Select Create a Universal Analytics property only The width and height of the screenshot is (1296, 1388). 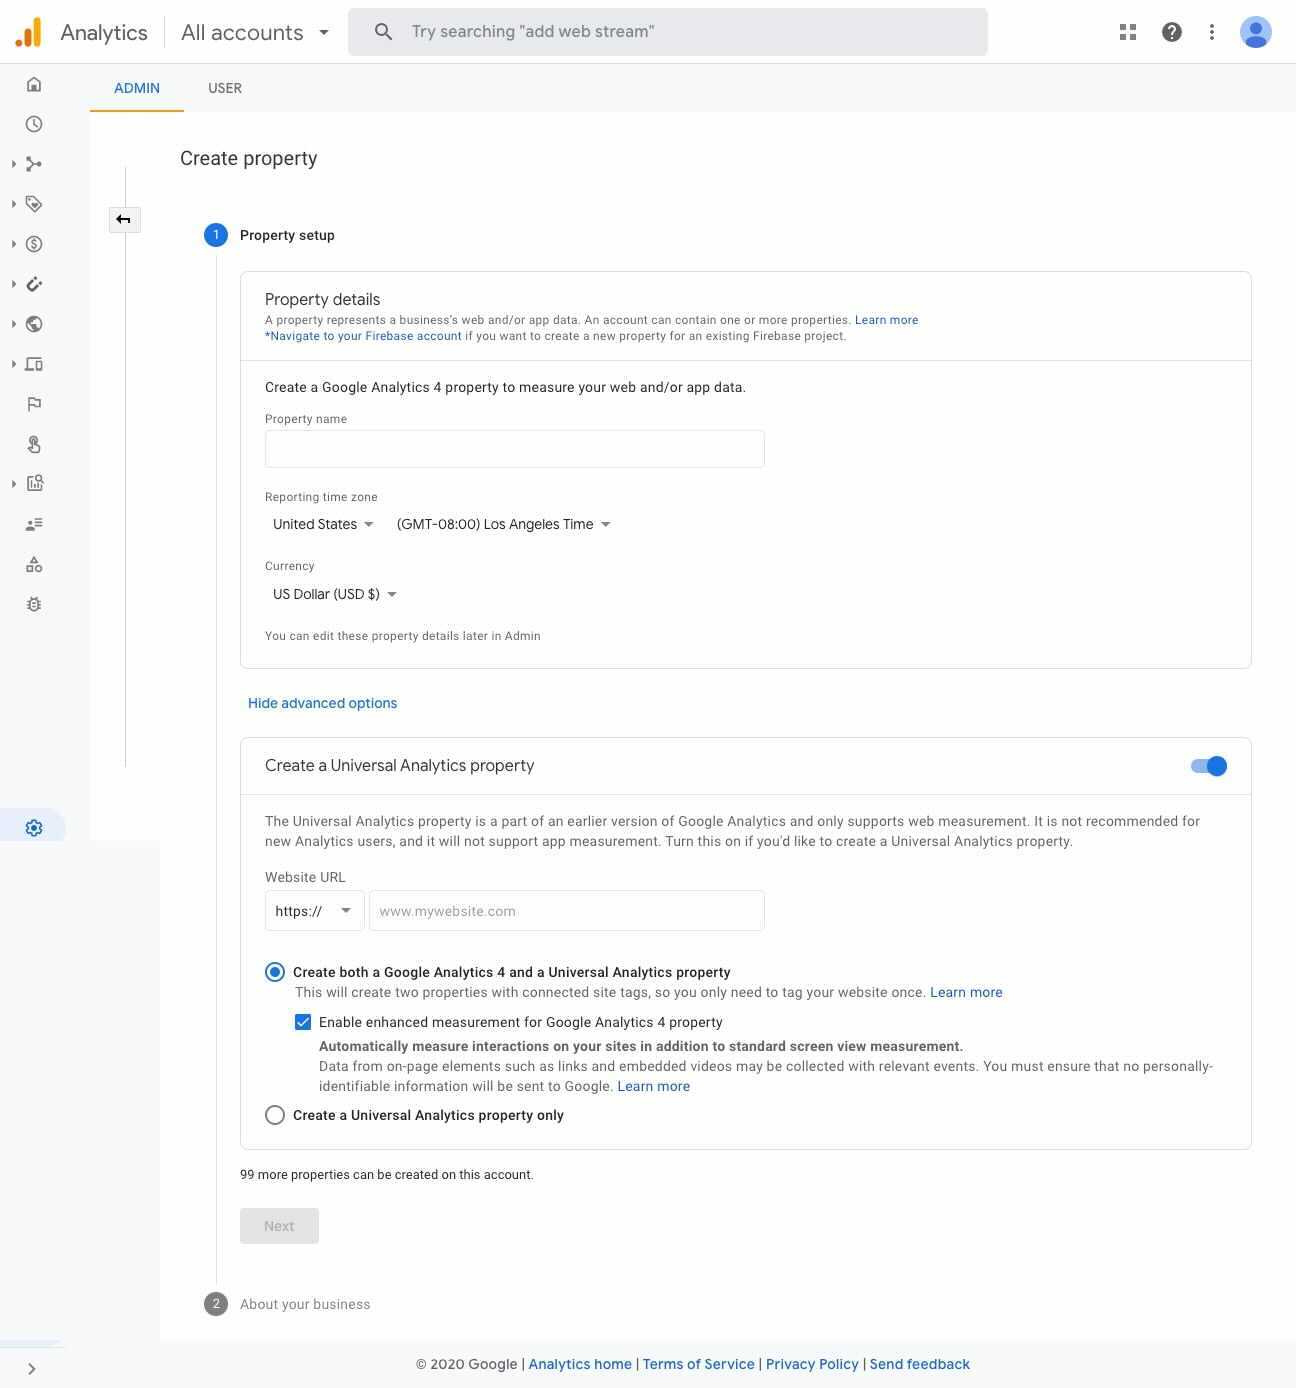[275, 1115]
